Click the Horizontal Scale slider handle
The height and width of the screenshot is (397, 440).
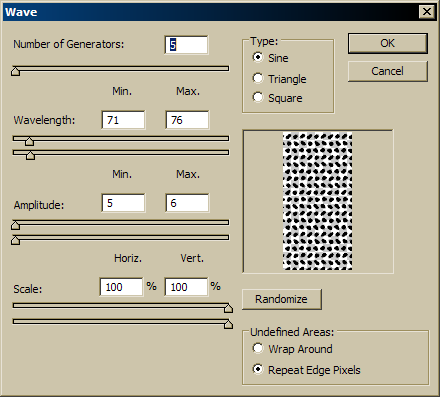(x=228, y=308)
